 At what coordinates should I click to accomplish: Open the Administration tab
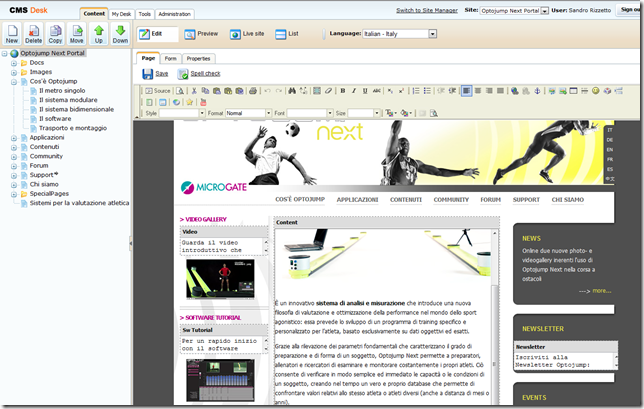coord(175,14)
